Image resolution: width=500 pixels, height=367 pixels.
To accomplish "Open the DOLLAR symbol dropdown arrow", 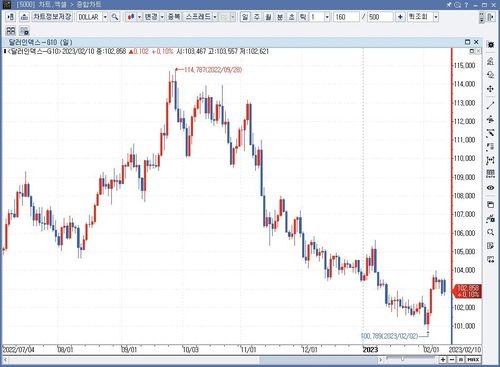I will click(x=105, y=17).
